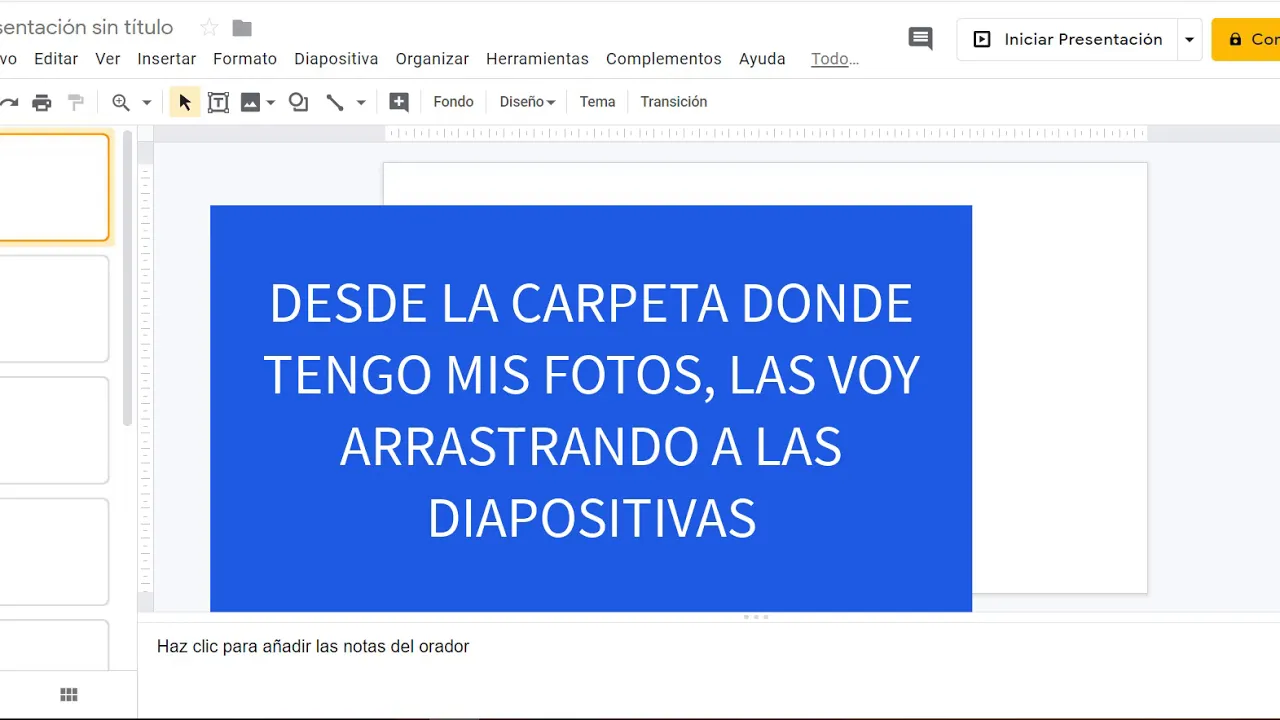Click the presentation title text
1280x720 pixels.
tap(87, 28)
